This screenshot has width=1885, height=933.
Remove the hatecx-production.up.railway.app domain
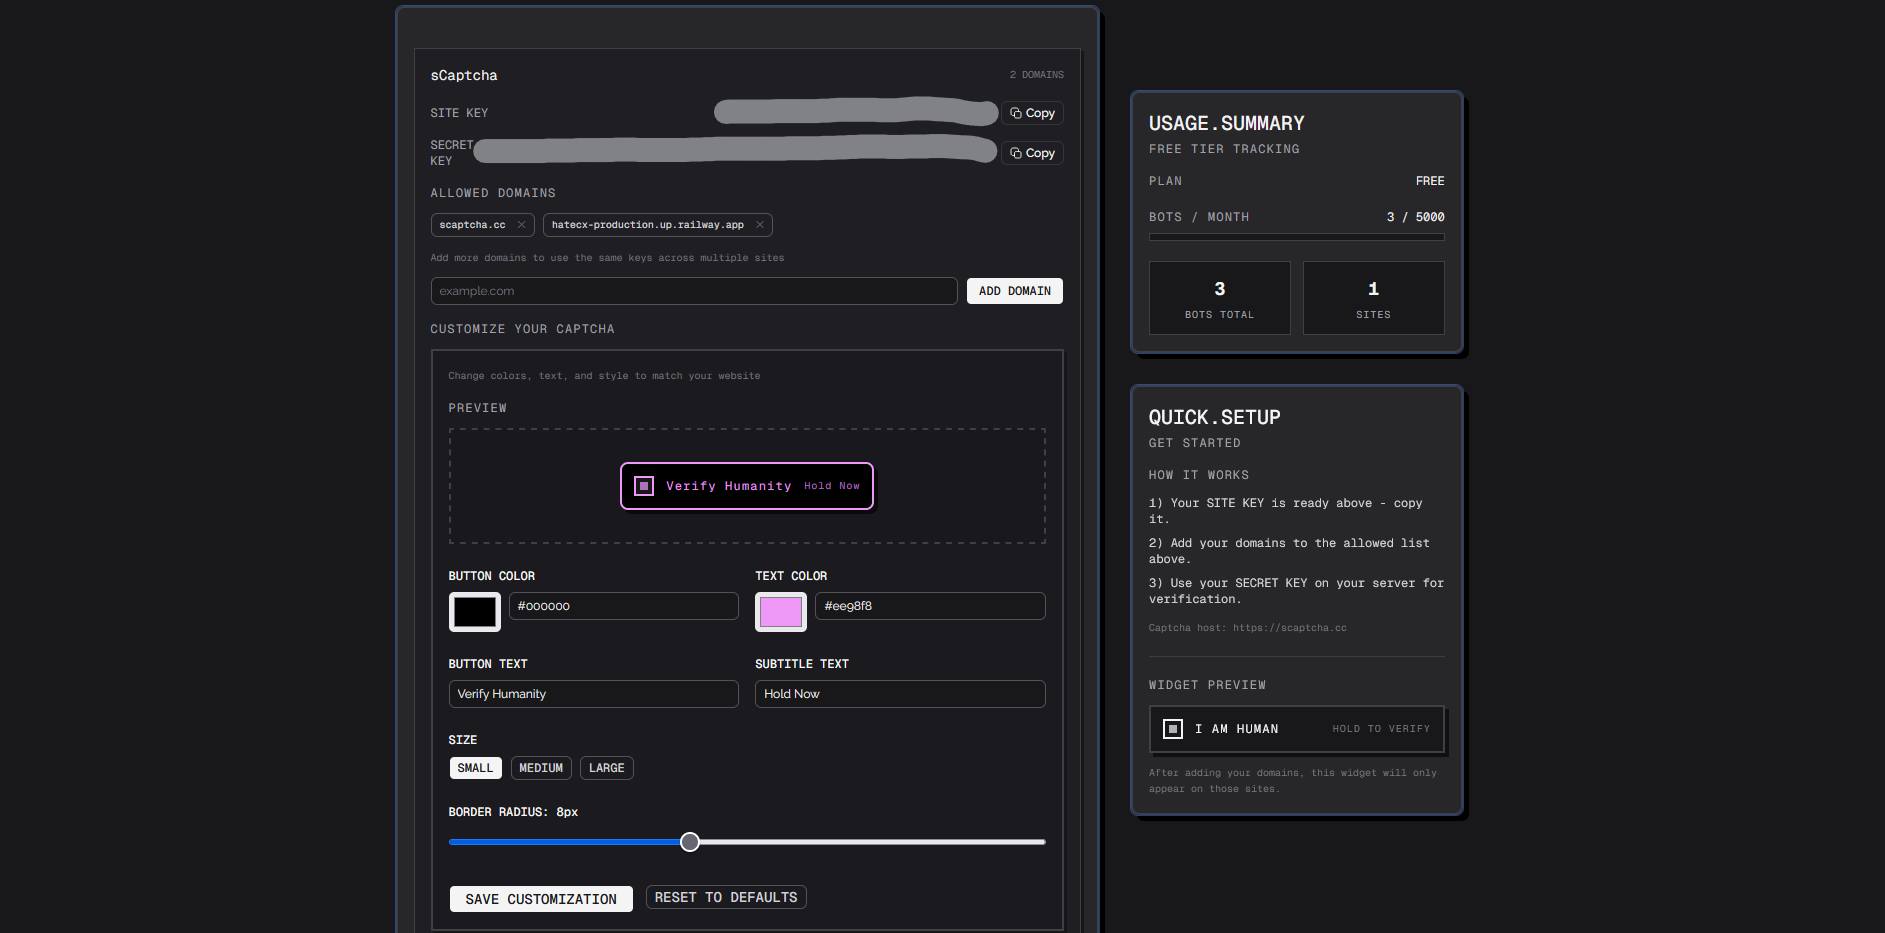click(759, 225)
